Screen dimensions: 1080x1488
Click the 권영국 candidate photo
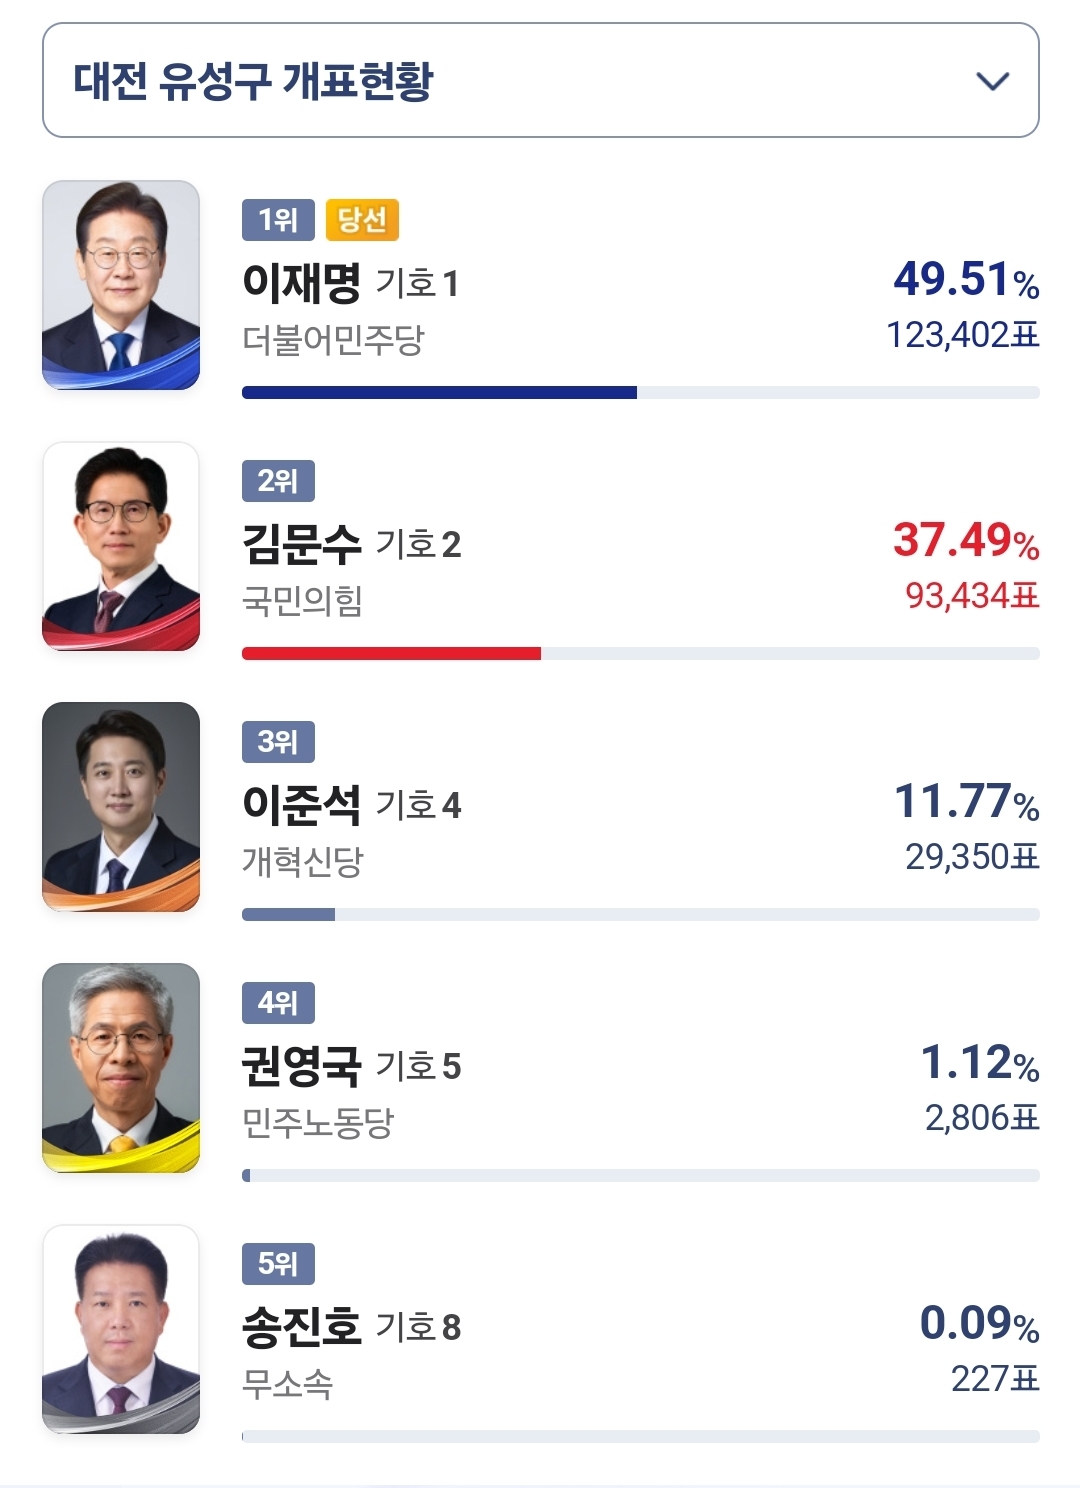click(121, 1068)
